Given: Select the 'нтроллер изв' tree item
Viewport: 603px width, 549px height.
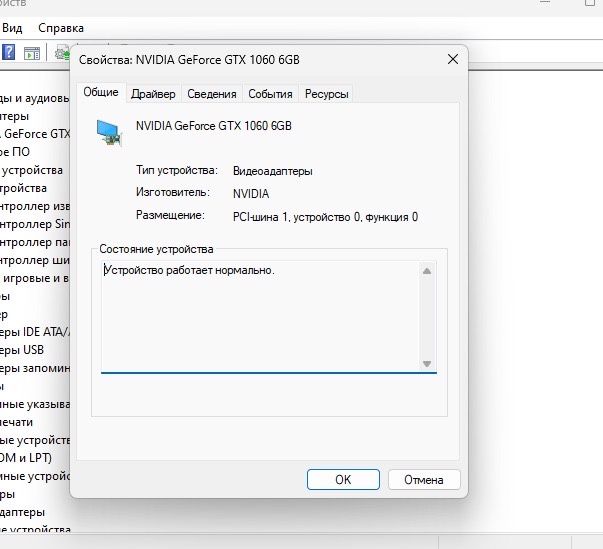Looking at the screenshot, I should coord(35,206).
